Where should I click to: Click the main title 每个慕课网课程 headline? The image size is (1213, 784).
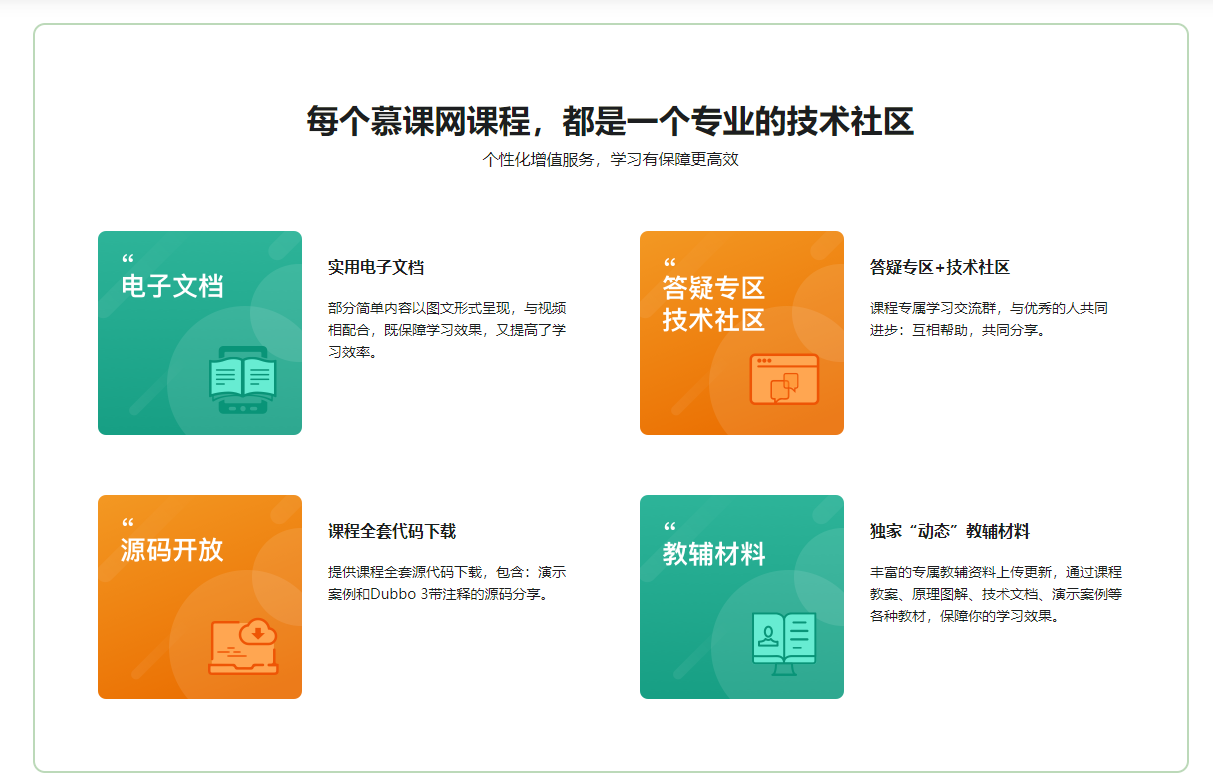tap(610, 122)
